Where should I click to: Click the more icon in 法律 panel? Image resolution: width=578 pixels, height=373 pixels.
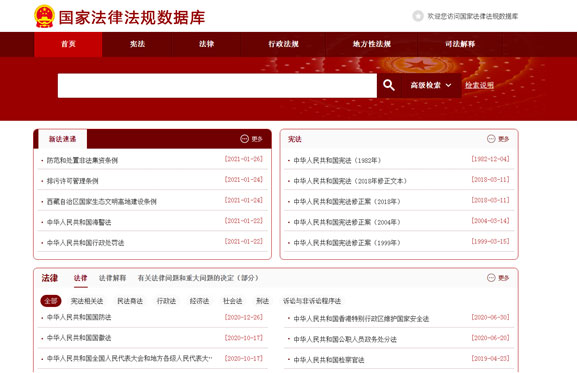(491, 278)
